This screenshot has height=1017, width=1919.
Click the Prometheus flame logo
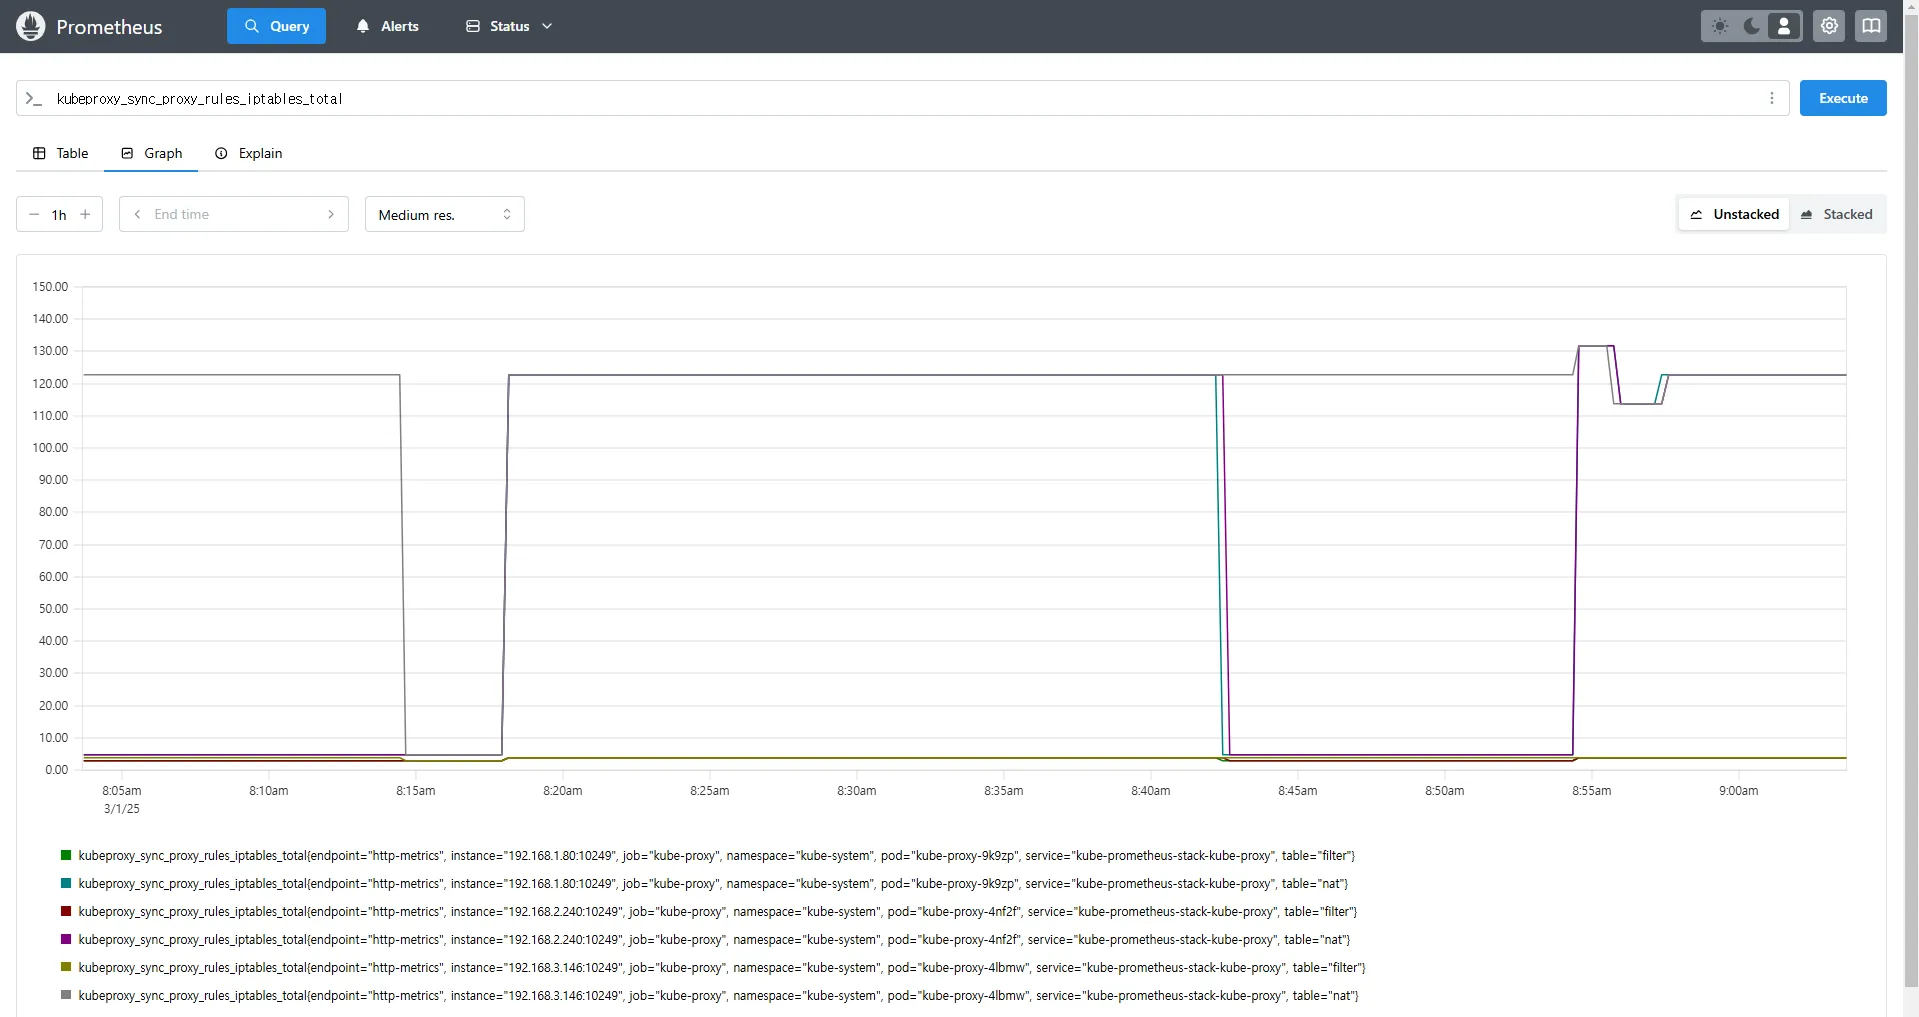click(x=31, y=26)
